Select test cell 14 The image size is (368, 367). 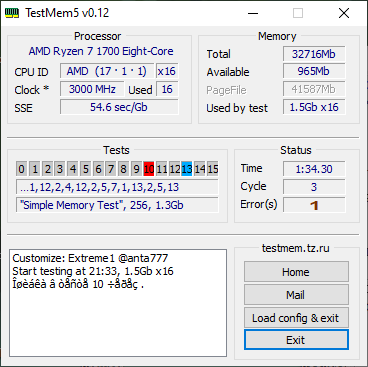pyautogui.click(x=200, y=169)
